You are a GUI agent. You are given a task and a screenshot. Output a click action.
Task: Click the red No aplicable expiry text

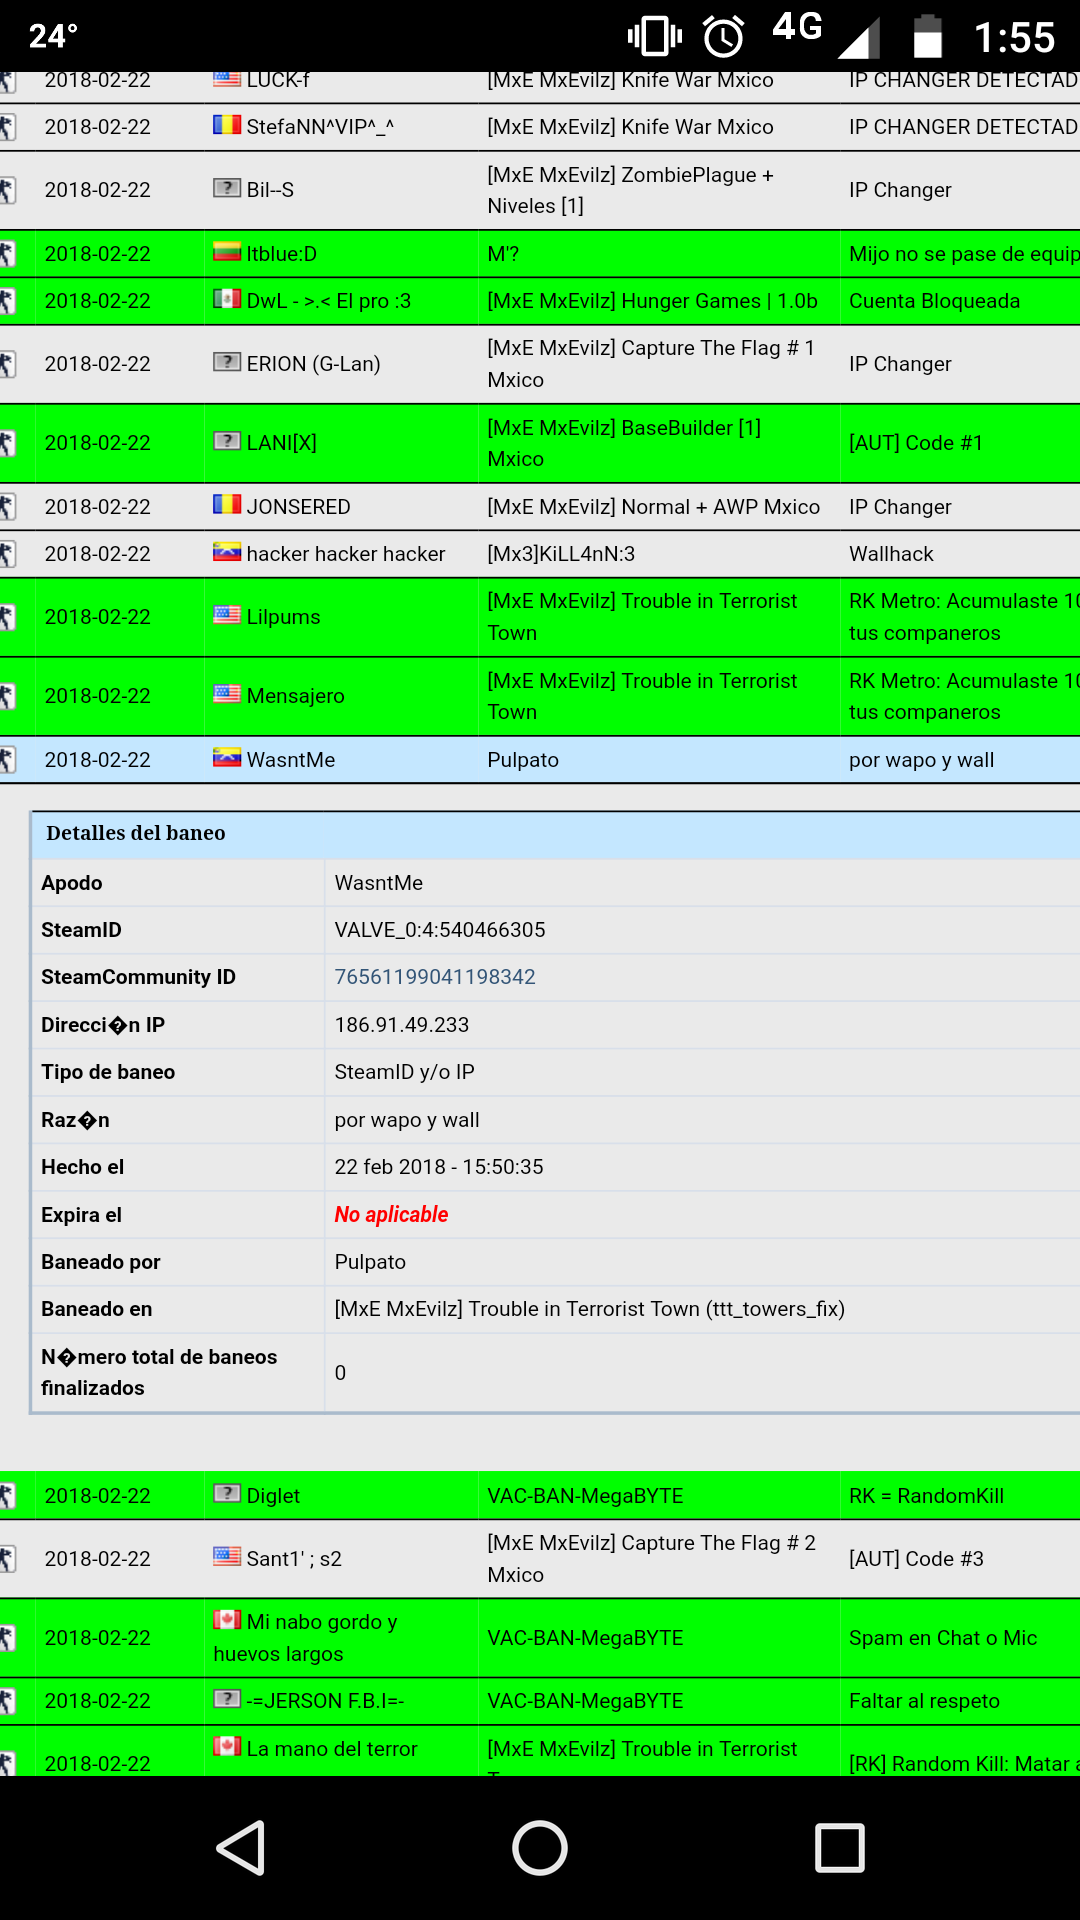click(x=391, y=1214)
